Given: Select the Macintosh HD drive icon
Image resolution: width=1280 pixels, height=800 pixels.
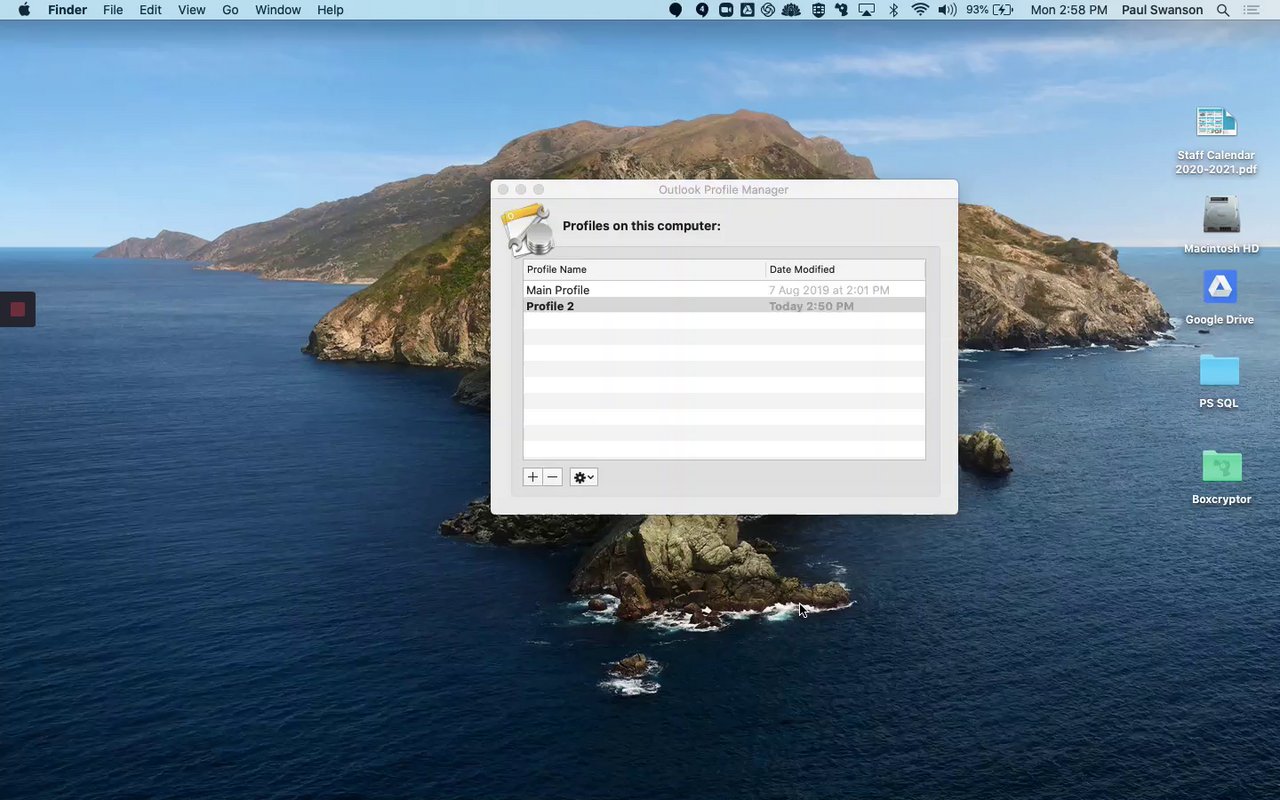Looking at the screenshot, I should [1221, 215].
